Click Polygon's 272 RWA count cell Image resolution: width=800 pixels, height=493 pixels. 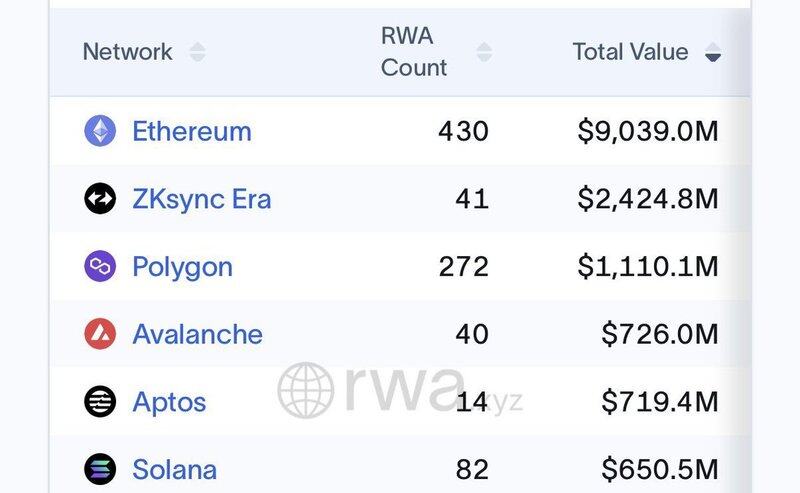[463, 267]
